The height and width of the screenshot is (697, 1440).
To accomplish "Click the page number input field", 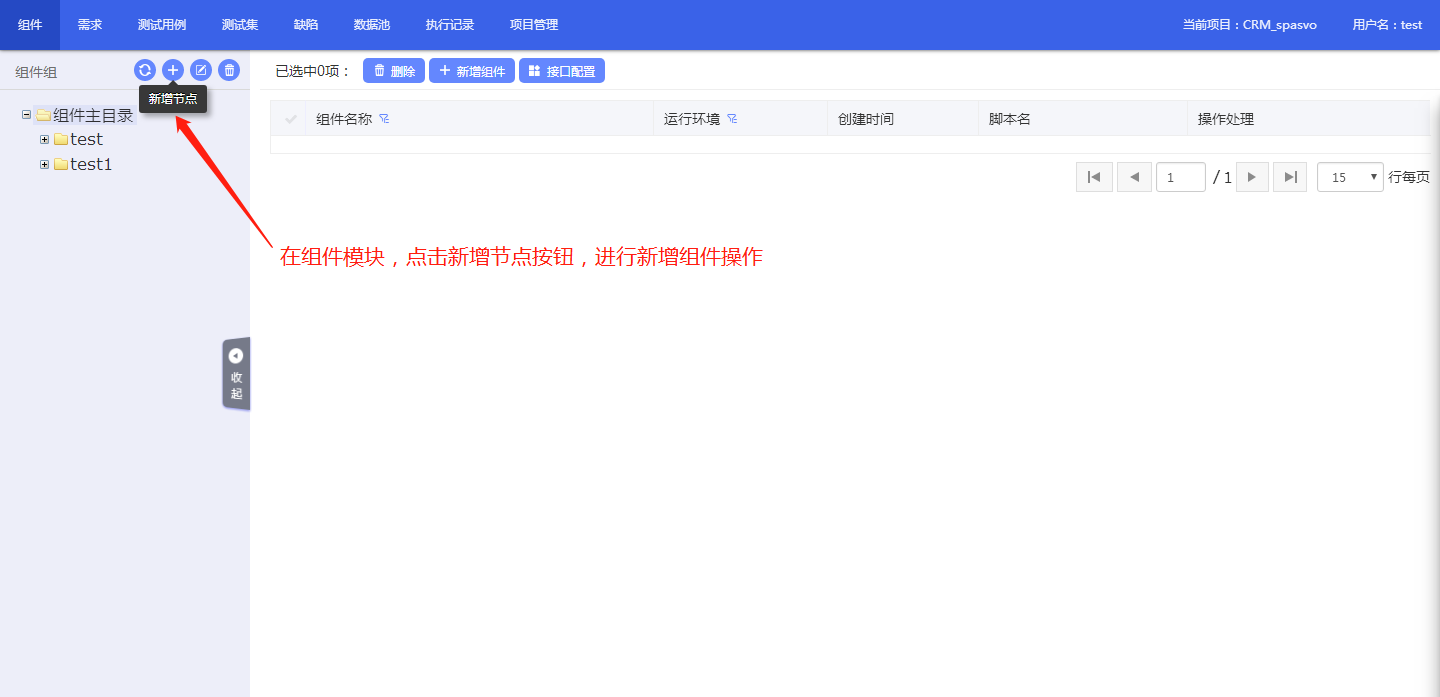I will pos(1180,177).
